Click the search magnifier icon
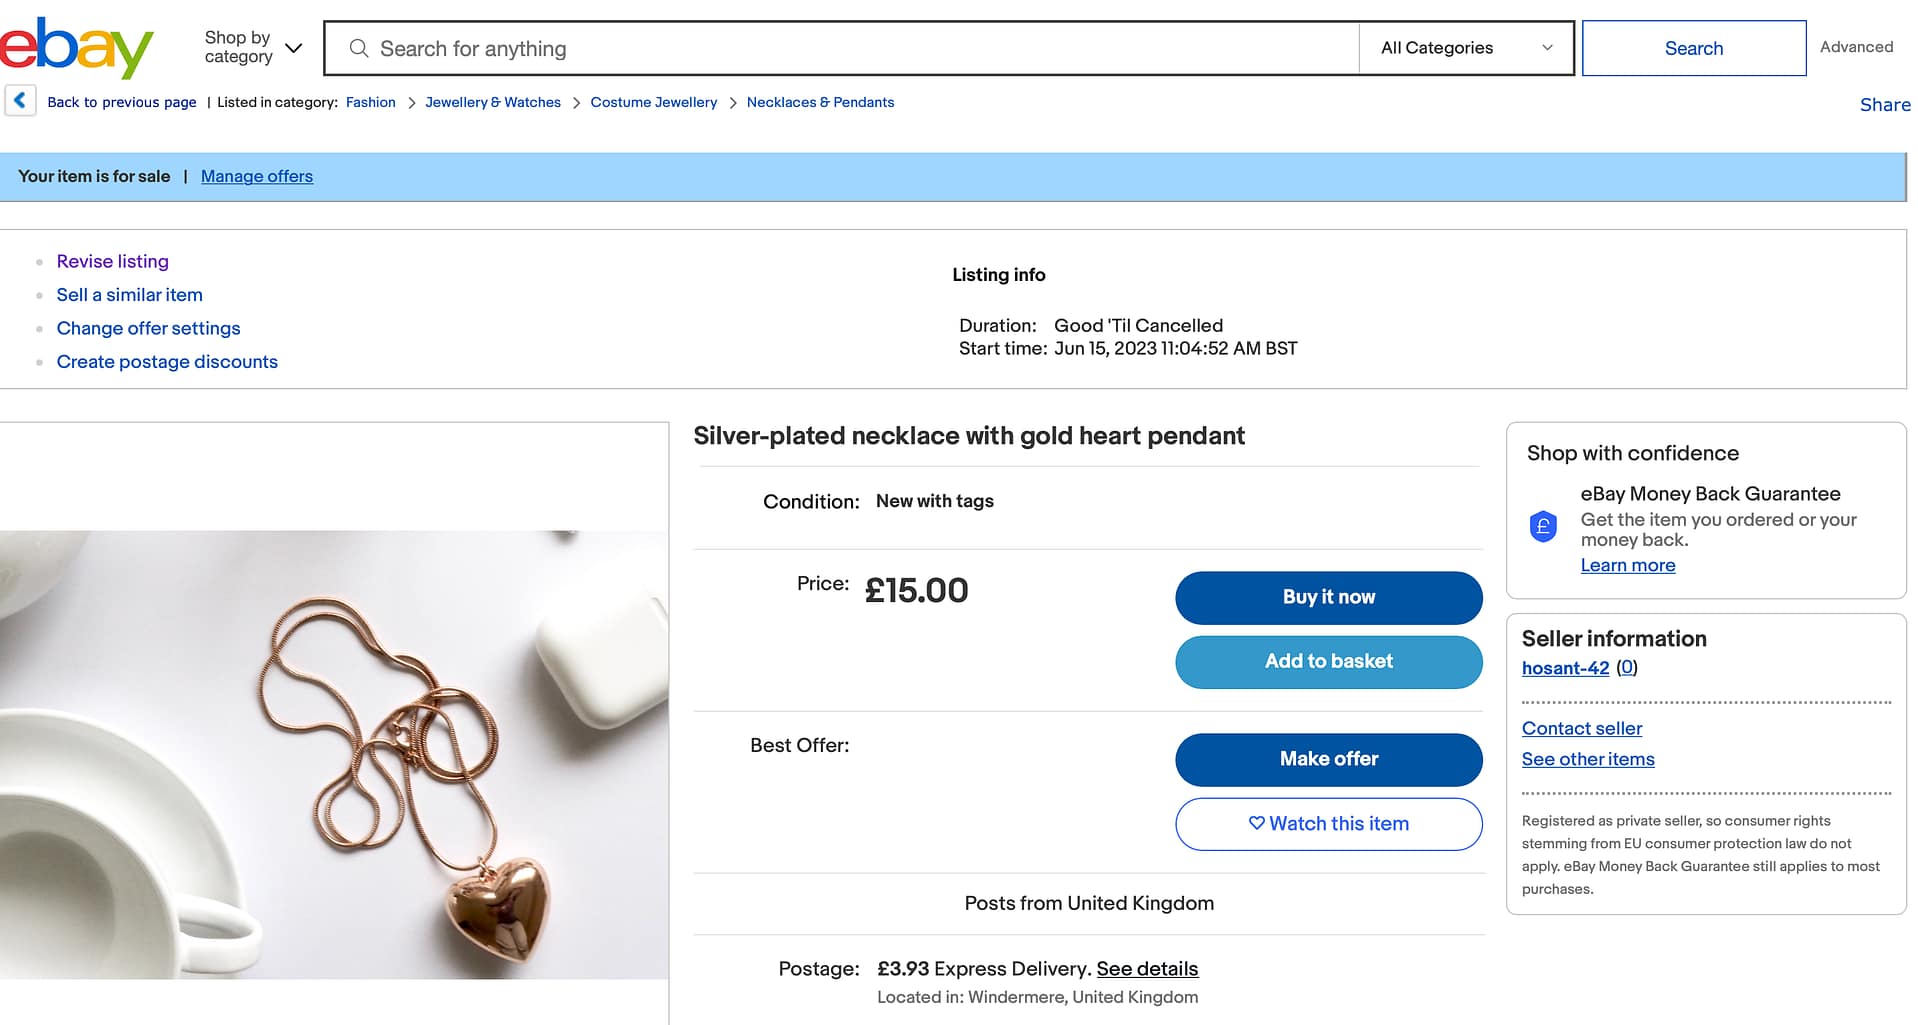Image resolution: width=1918 pixels, height=1025 pixels. (x=359, y=48)
